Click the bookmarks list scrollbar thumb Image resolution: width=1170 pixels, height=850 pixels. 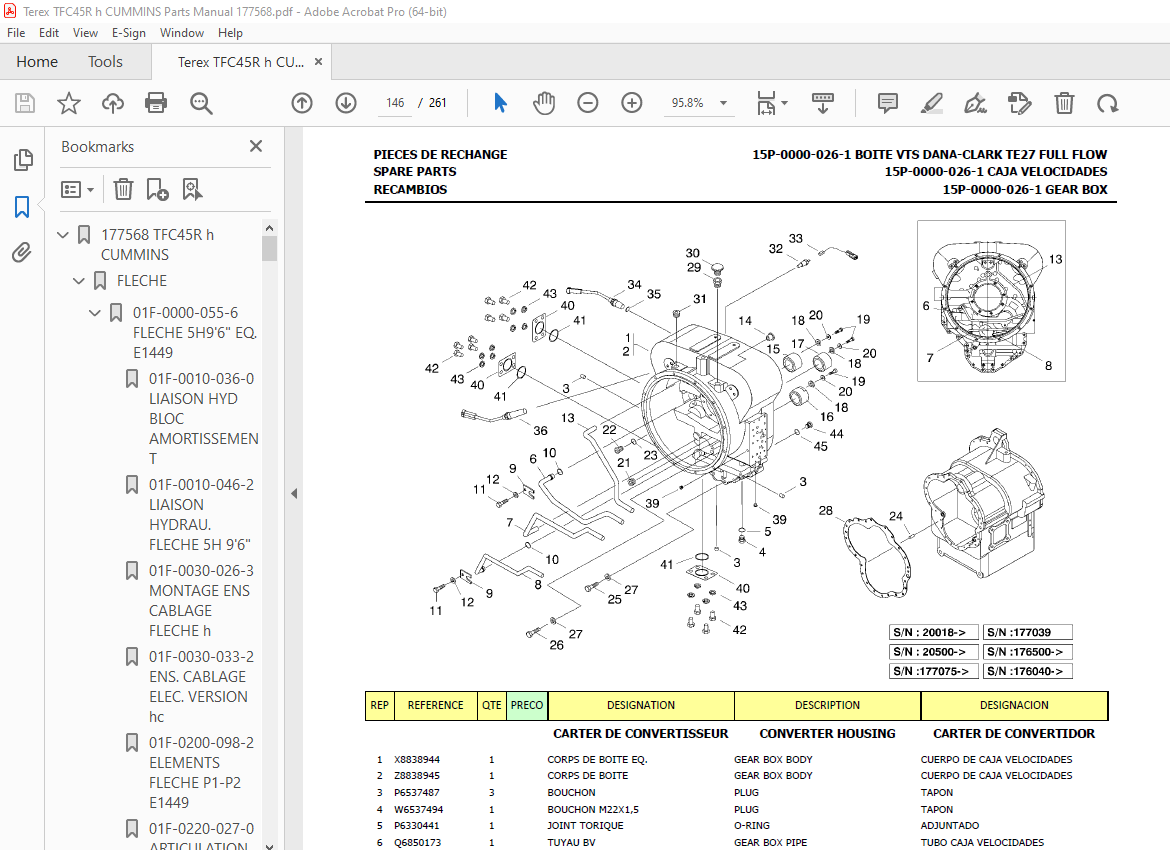269,248
